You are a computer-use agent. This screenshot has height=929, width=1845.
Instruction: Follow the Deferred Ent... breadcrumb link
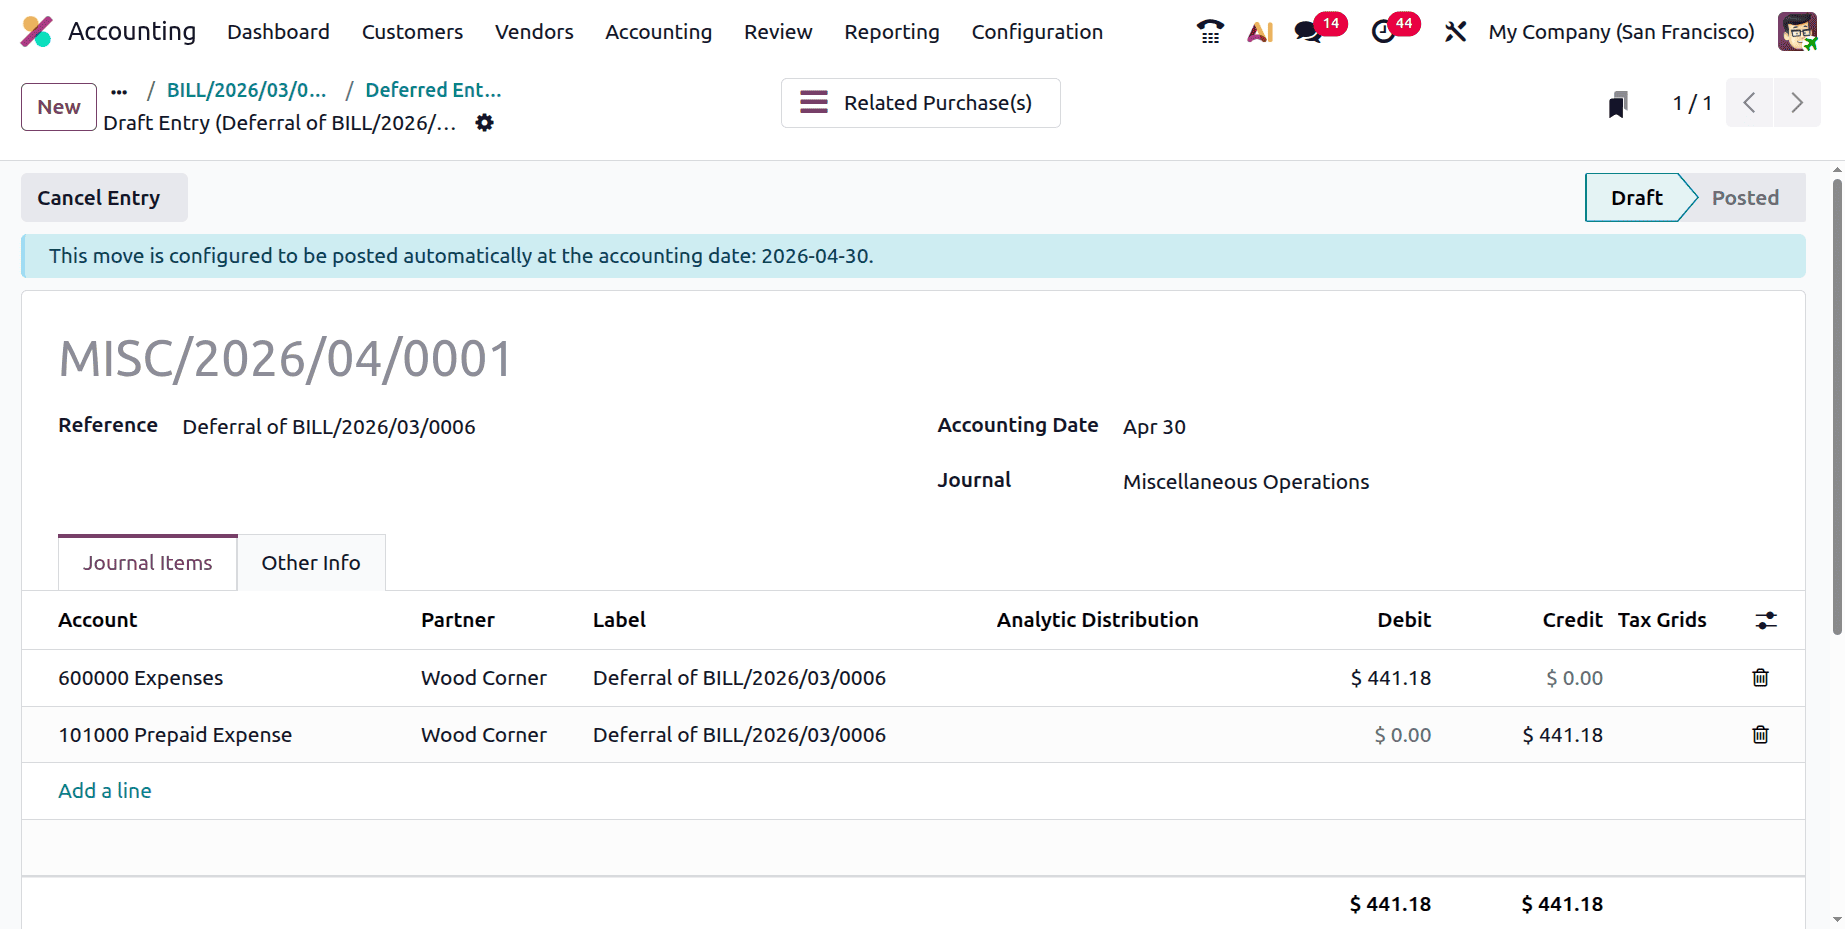pyautogui.click(x=433, y=90)
